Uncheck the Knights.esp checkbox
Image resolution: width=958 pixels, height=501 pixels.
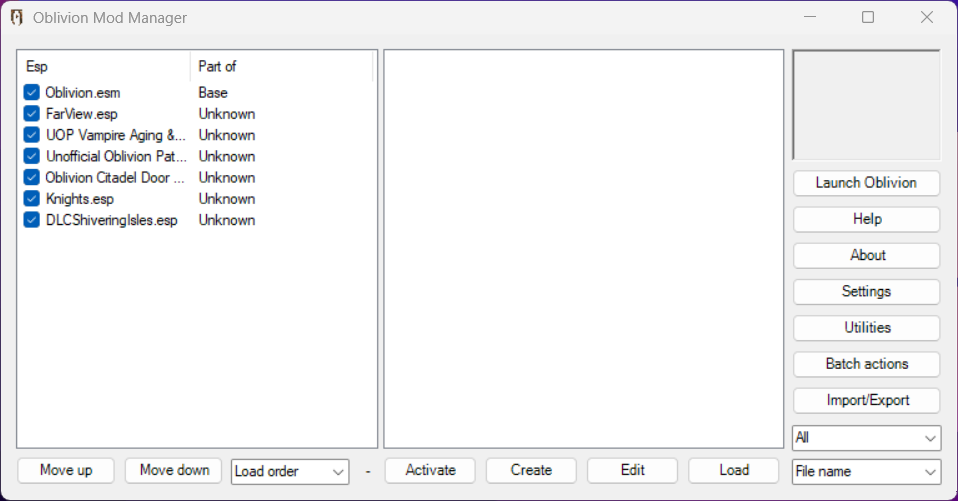click(x=32, y=199)
